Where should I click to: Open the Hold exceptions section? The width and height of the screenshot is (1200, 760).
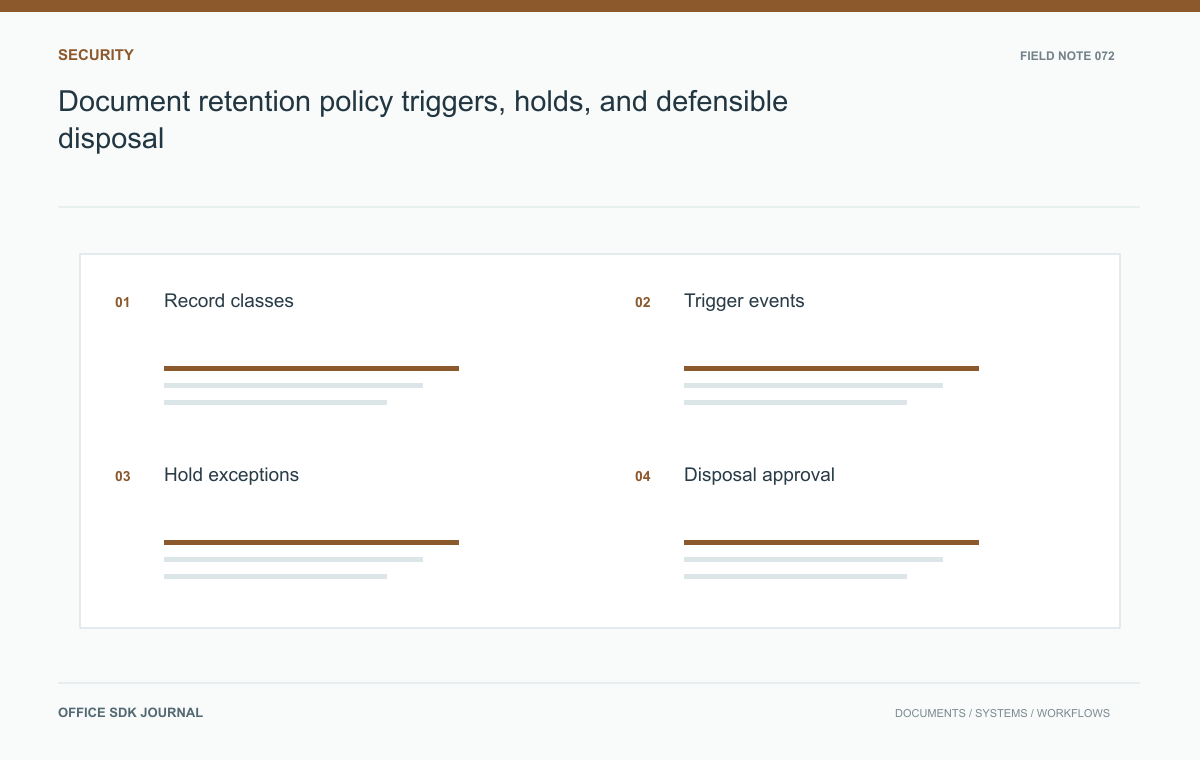[x=231, y=475]
